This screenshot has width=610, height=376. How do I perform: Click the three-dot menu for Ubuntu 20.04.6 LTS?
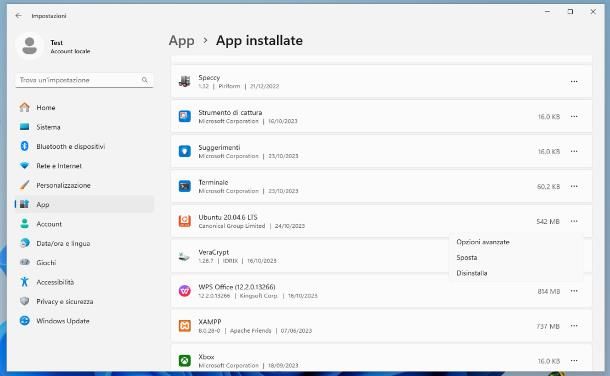pos(574,221)
